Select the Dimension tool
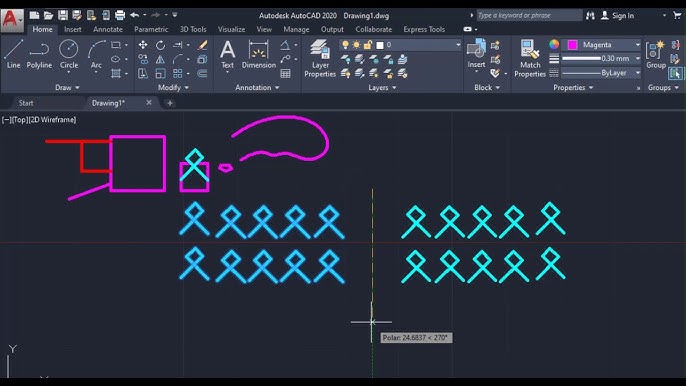686x386 pixels. tap(259, 54)
